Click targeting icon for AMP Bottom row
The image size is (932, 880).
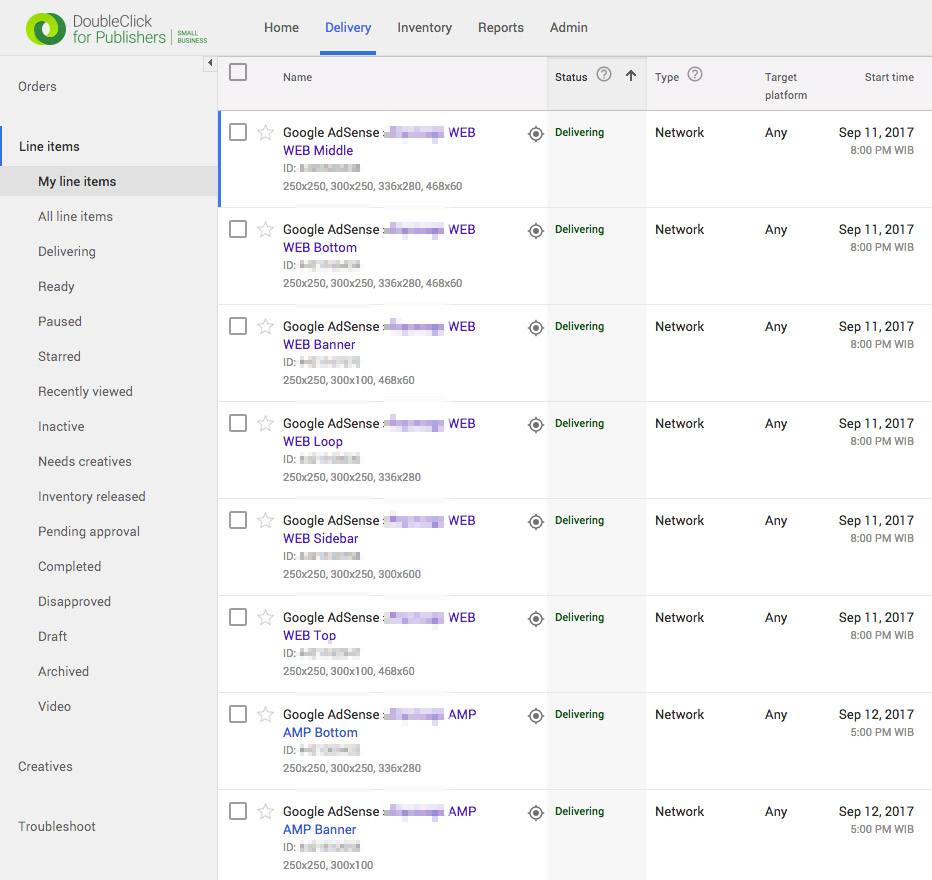pyautogui.click(x=536, y=715)
